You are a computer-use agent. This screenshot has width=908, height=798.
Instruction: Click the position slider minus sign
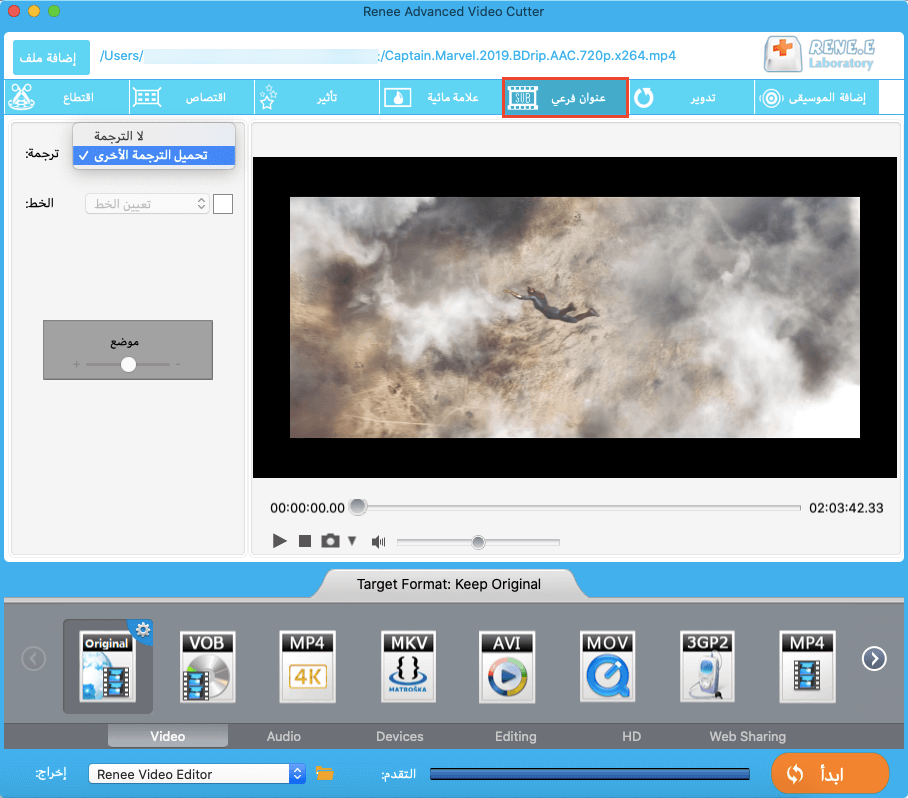pyautogui.click(x=178, y=364)
